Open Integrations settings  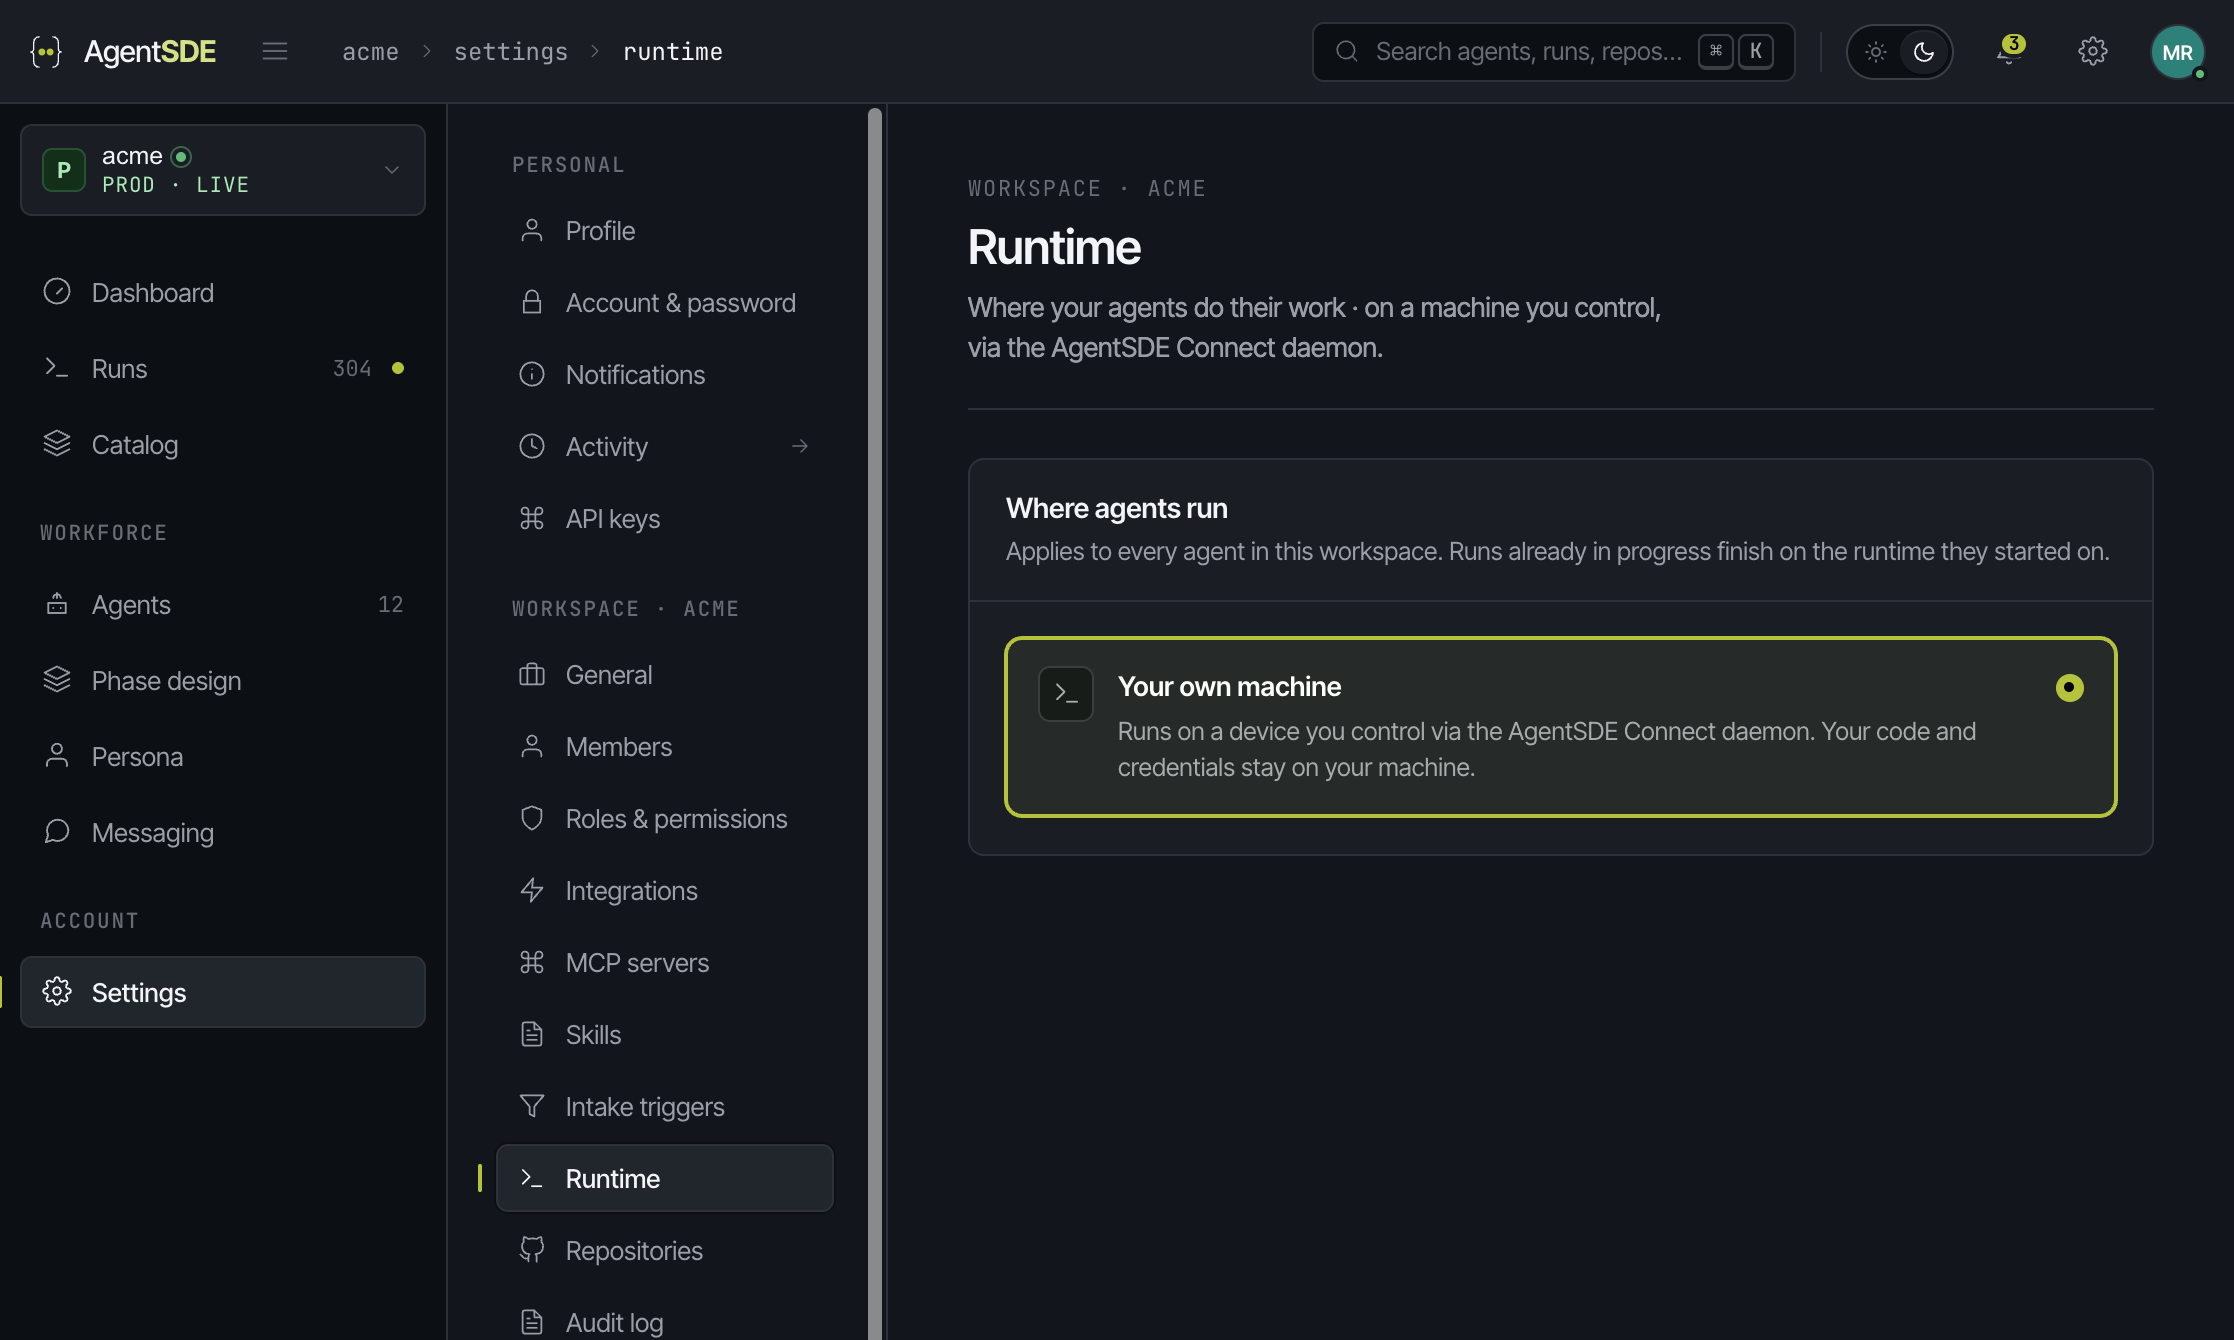pyautogui.click(x=665, y=891)
